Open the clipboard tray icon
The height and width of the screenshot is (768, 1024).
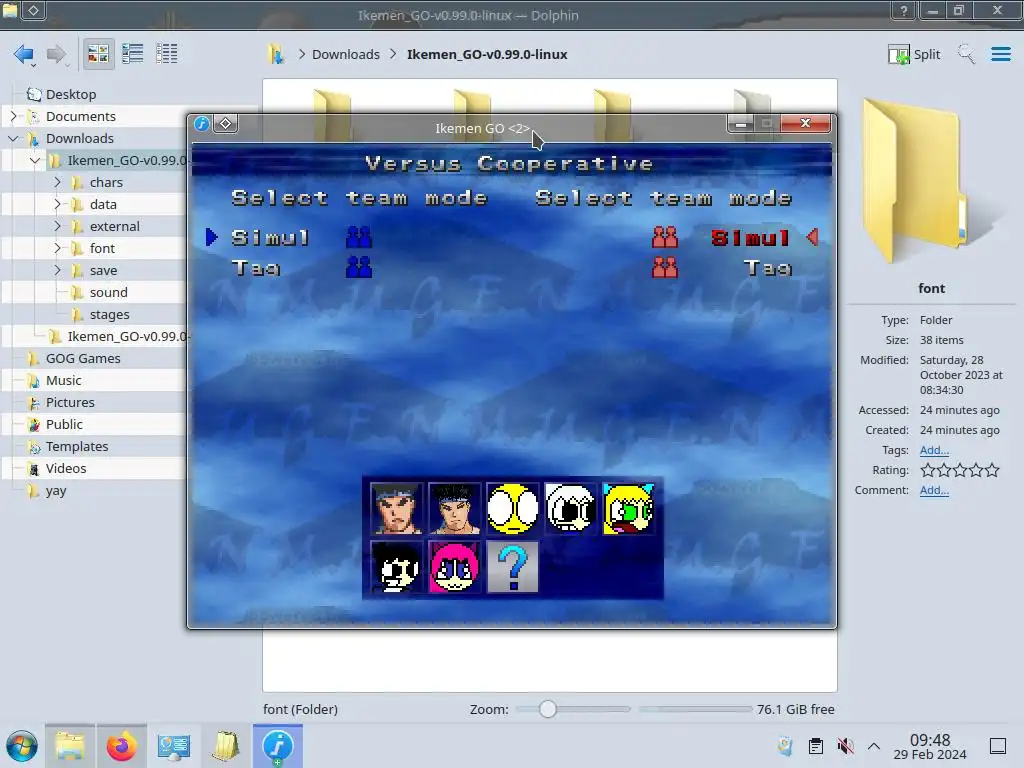(816, 746)
